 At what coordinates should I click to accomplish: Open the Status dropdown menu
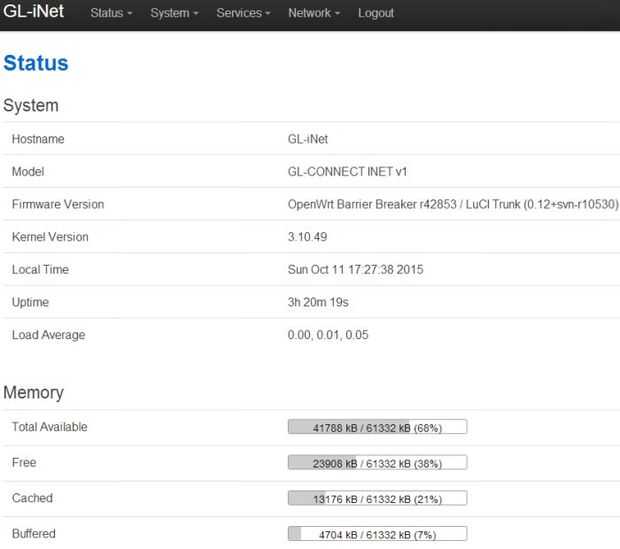pyautogui.click(x=111, y=13)
